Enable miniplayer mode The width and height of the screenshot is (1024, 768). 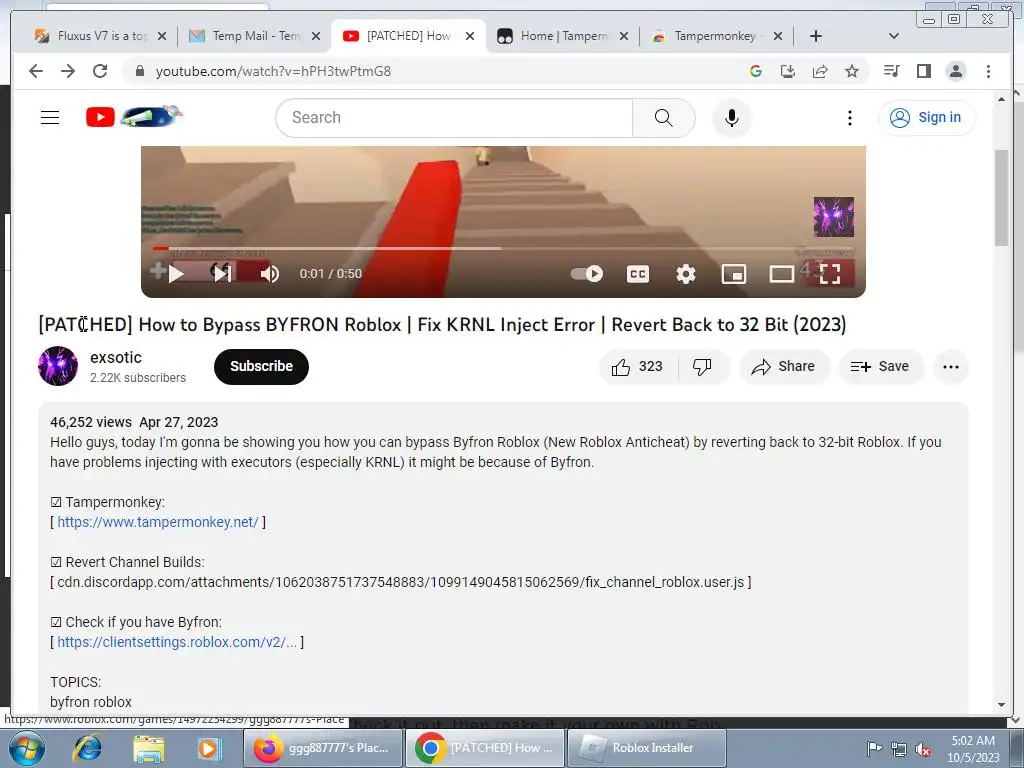pos(733,274)
